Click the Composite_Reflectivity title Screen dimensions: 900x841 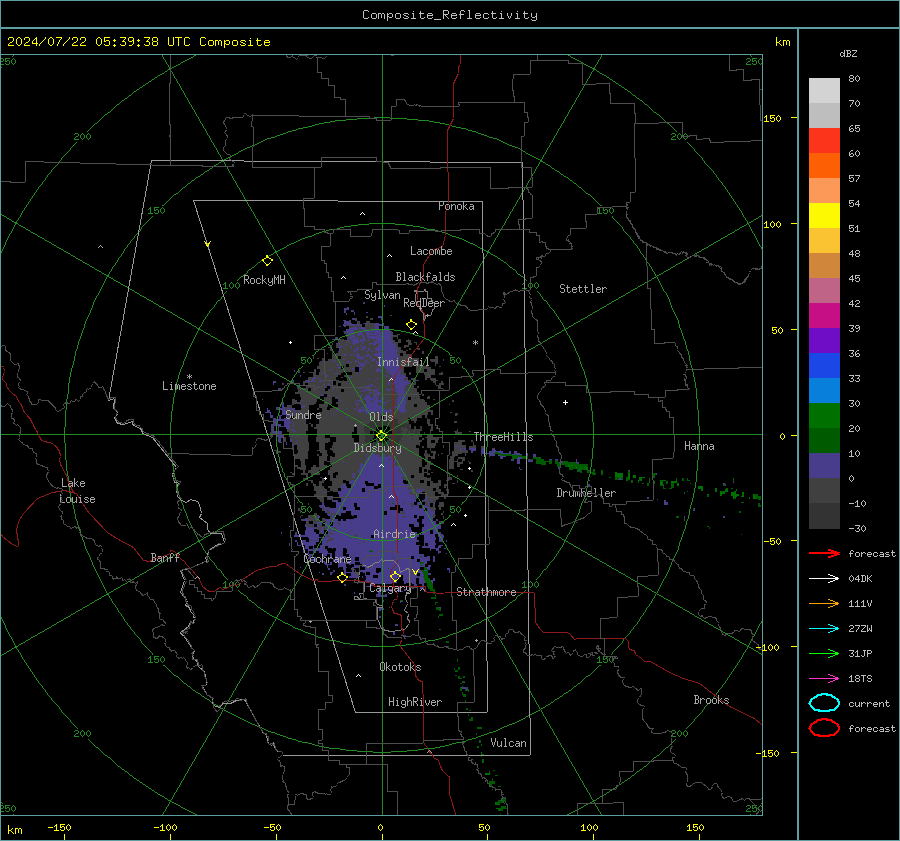pos(450,15)
